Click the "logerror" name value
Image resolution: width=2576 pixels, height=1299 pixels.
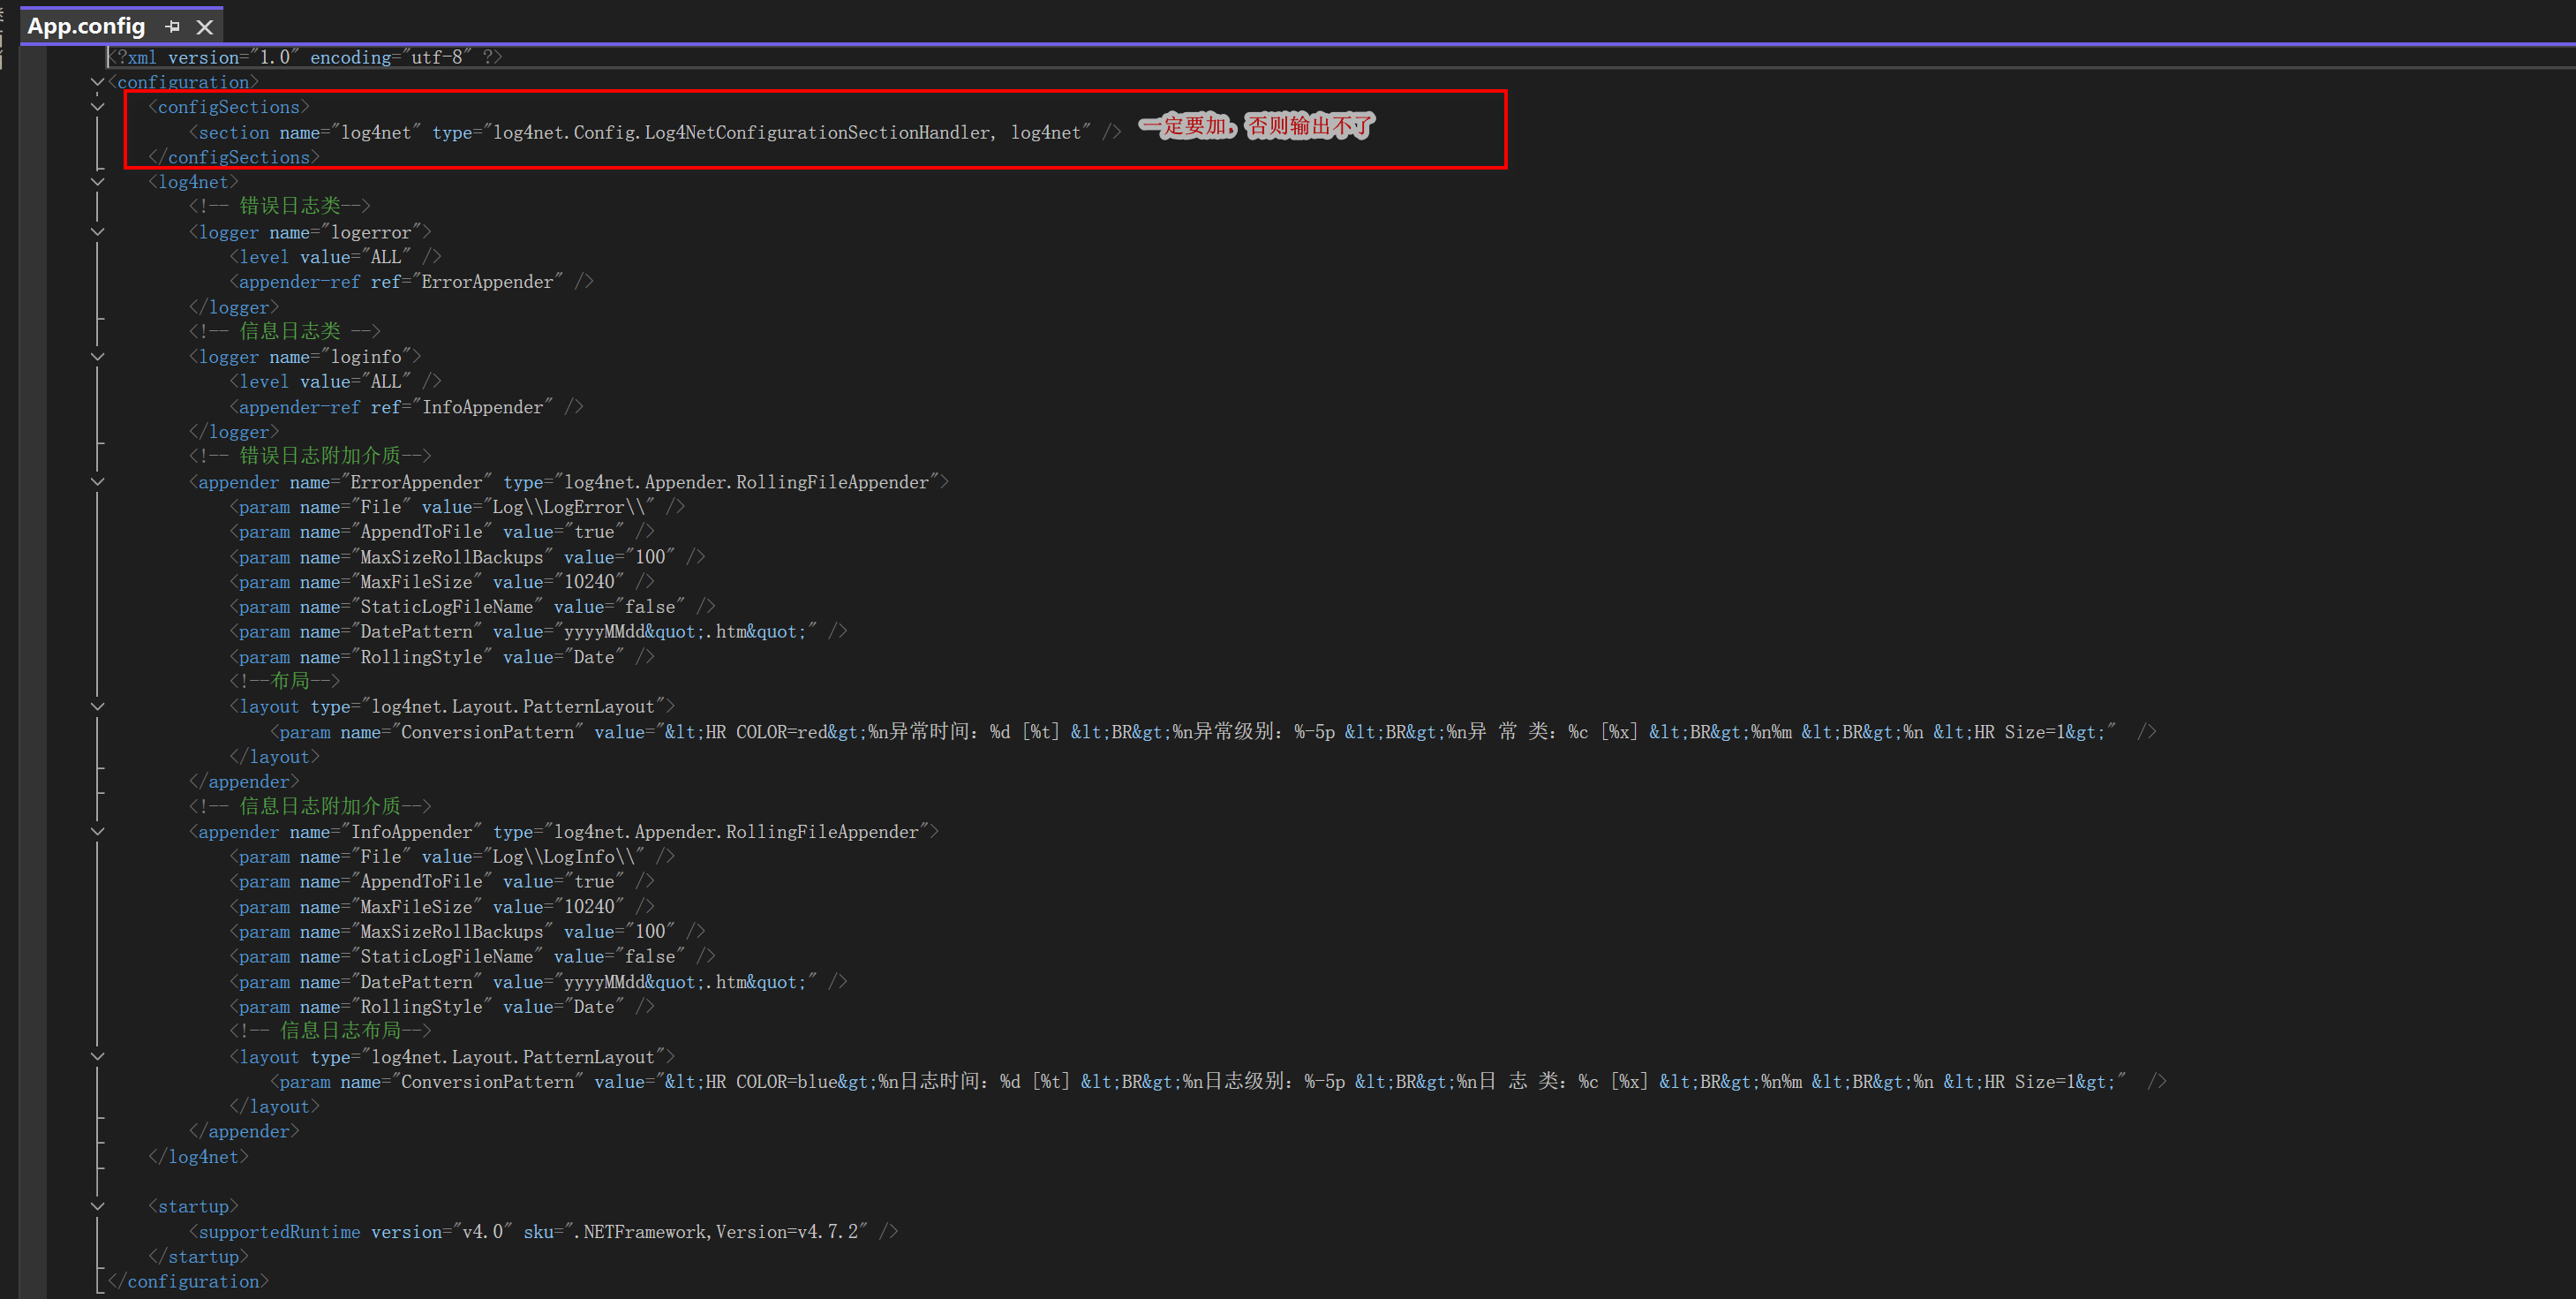371,232
